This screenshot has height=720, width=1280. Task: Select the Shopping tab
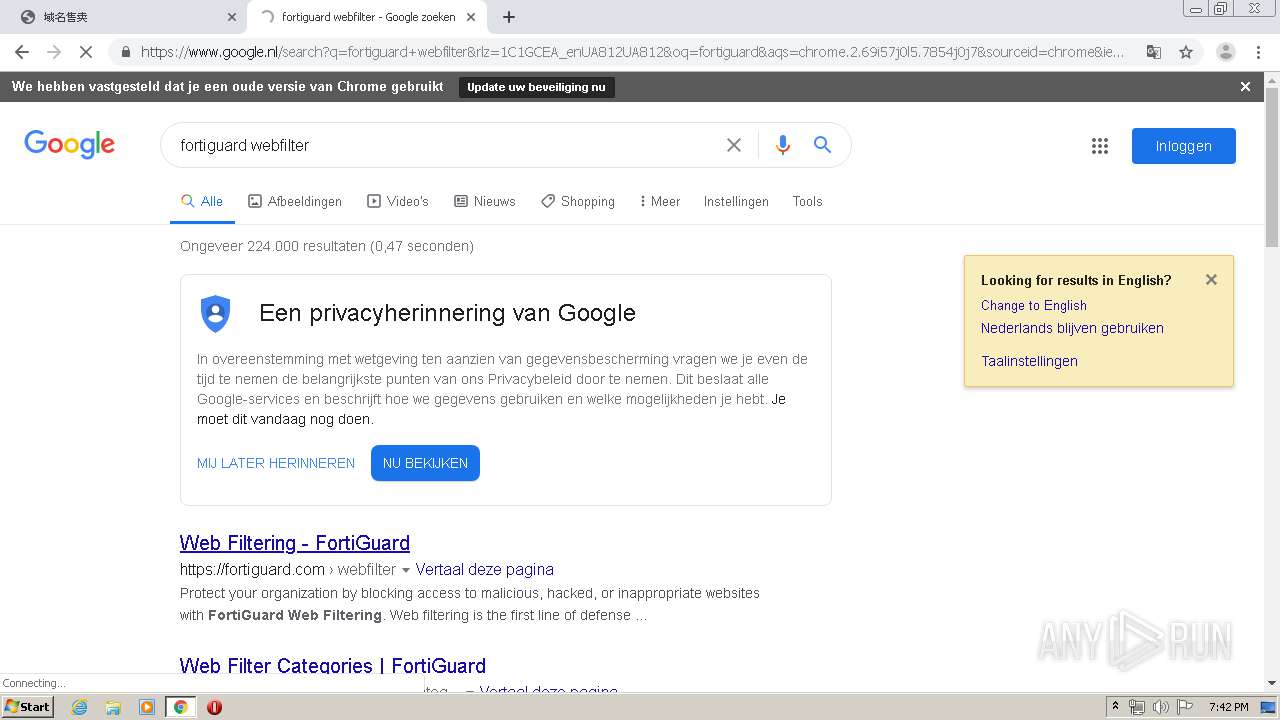click(578, 201)
